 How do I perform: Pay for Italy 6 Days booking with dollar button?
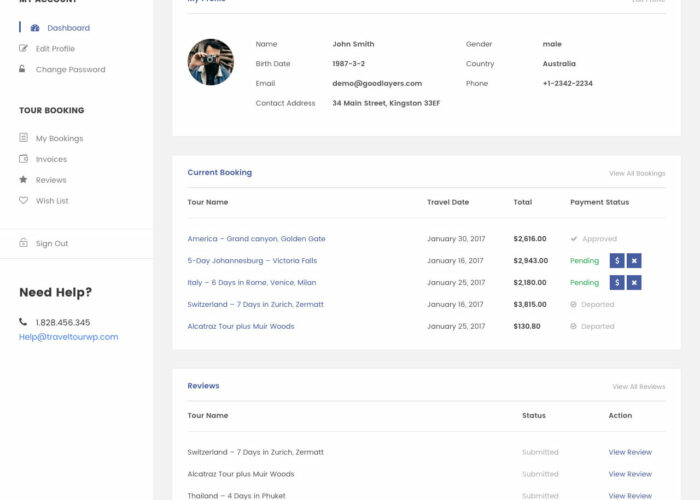pyautogui.click(x=617, y=283)
